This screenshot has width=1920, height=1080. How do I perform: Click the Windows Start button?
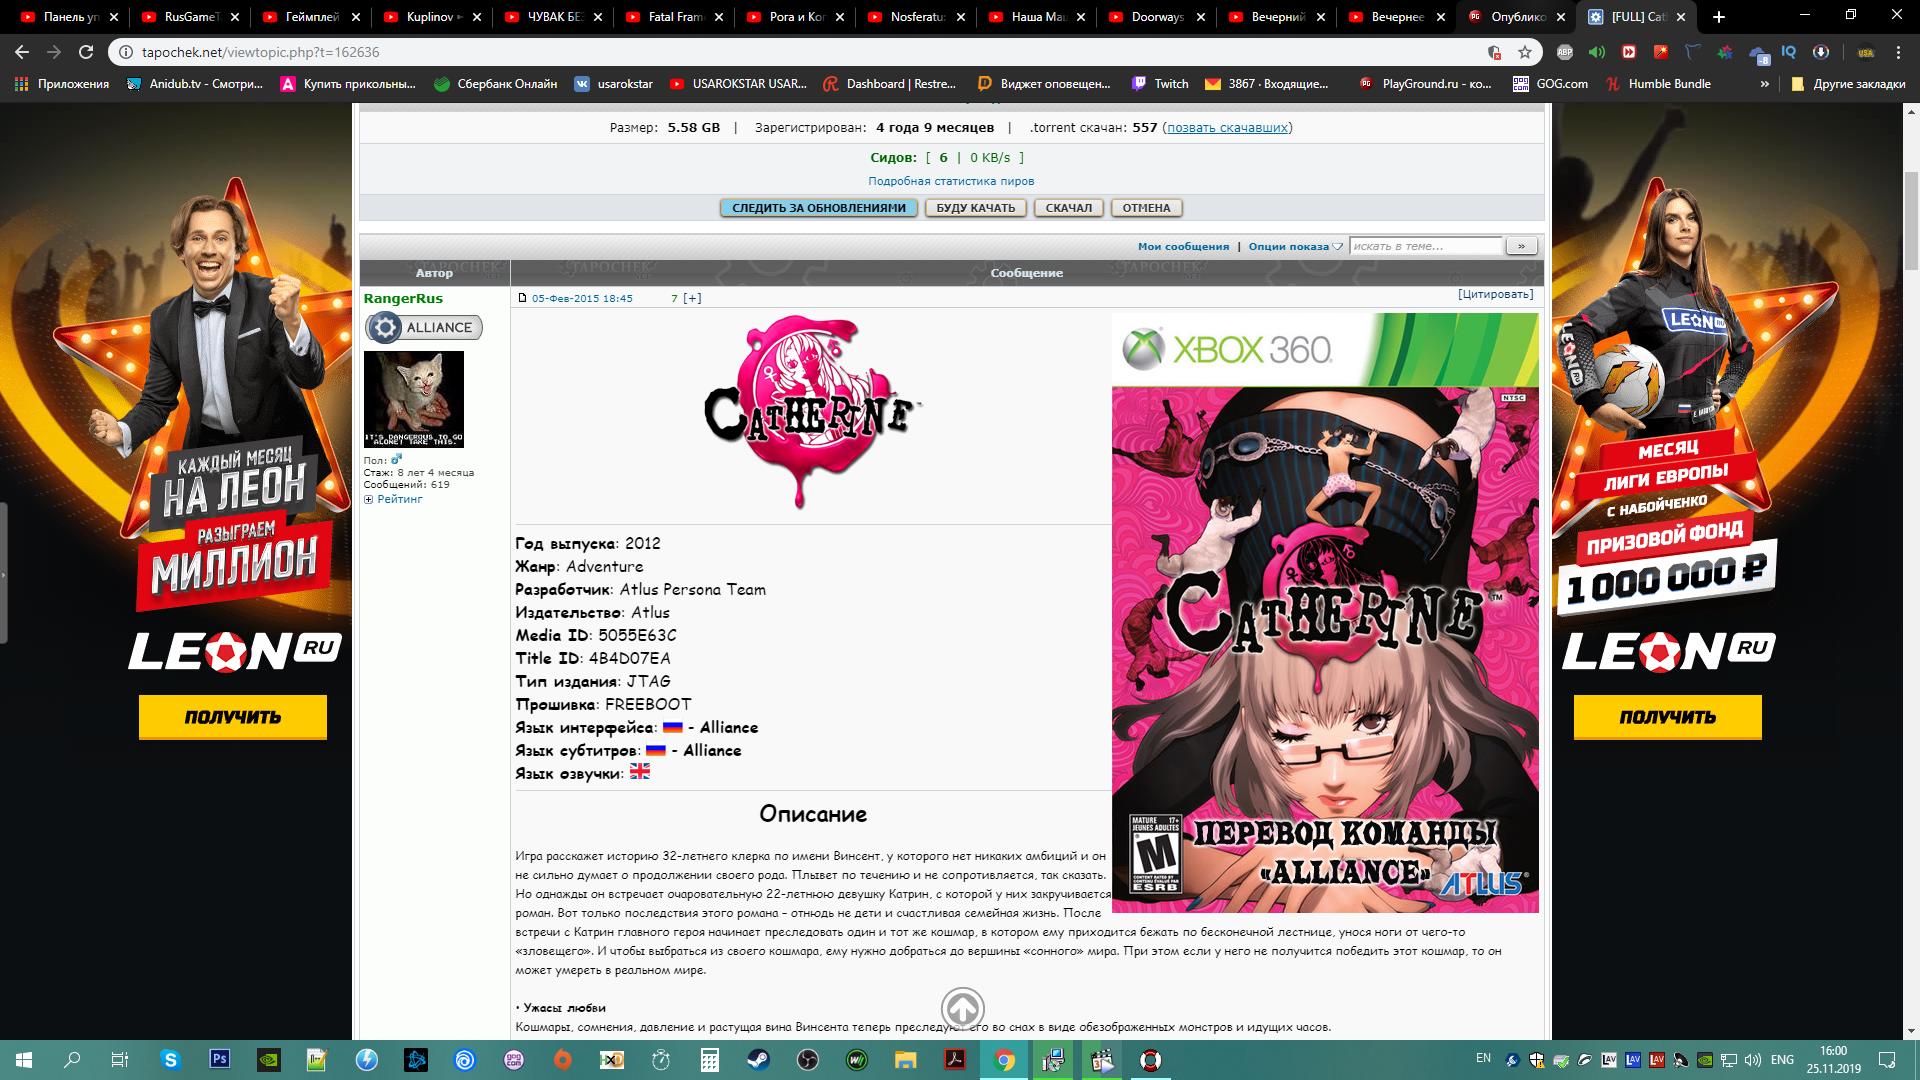[24, 1060]
